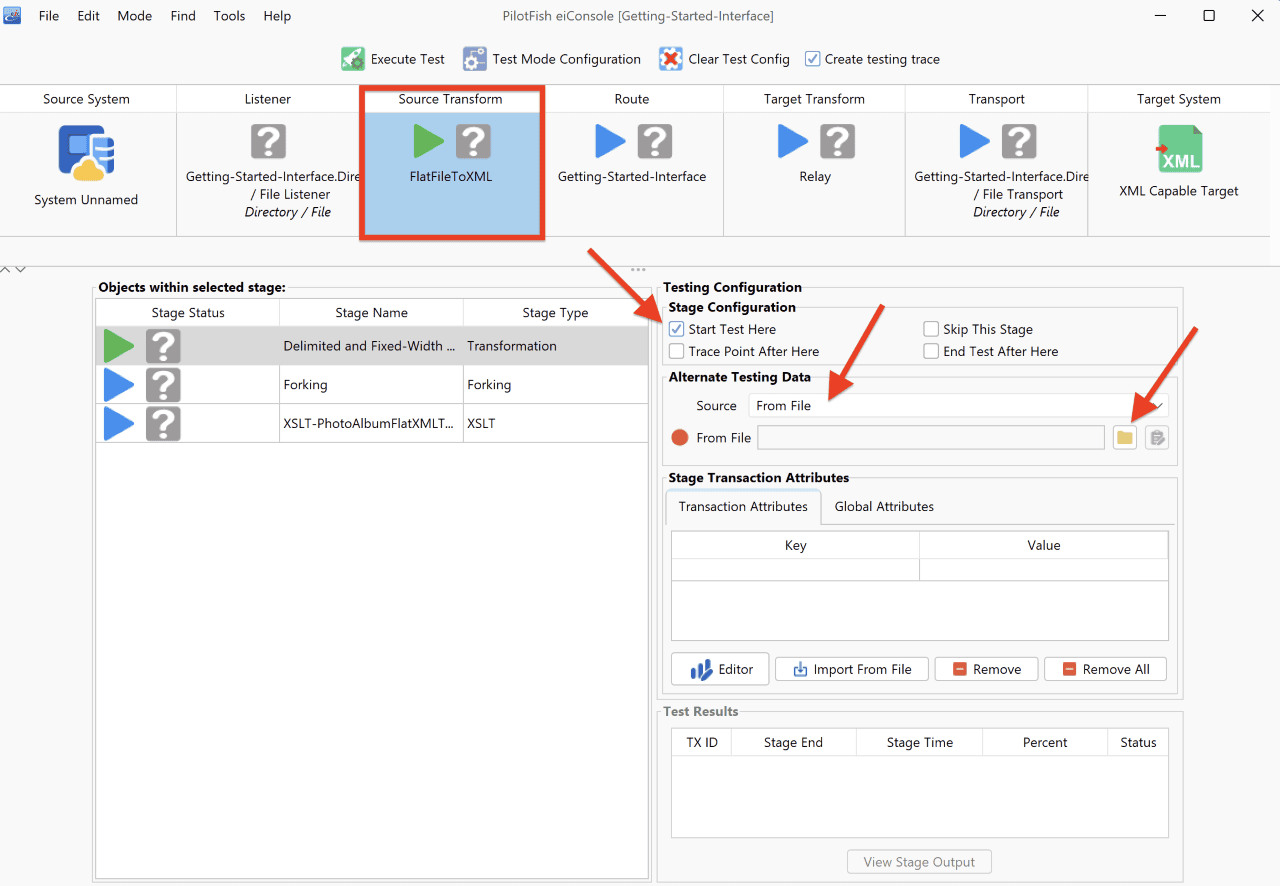Click the Stage Status column header
Viewport: 1280px width, 886px height.
[x=188, y=313]
